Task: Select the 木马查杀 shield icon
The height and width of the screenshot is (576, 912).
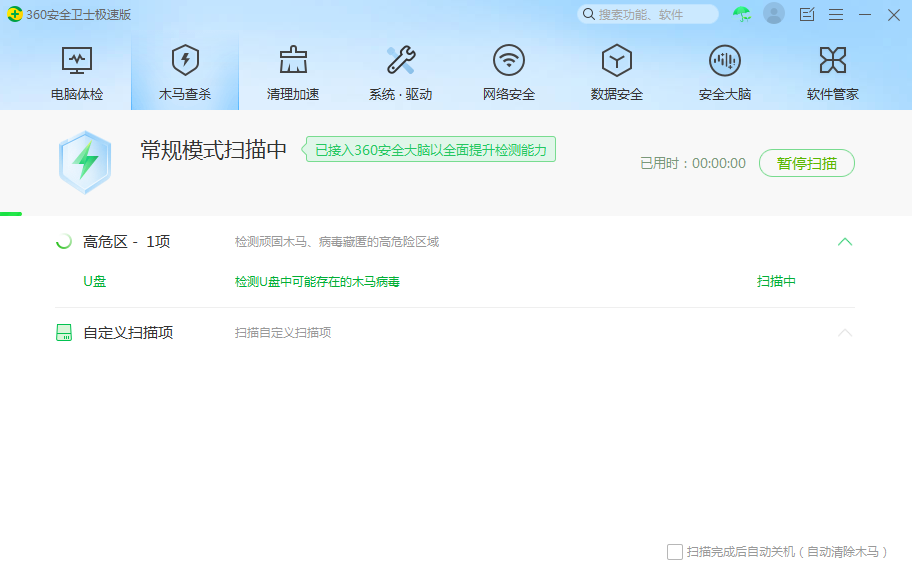Action: click(185, 61)
